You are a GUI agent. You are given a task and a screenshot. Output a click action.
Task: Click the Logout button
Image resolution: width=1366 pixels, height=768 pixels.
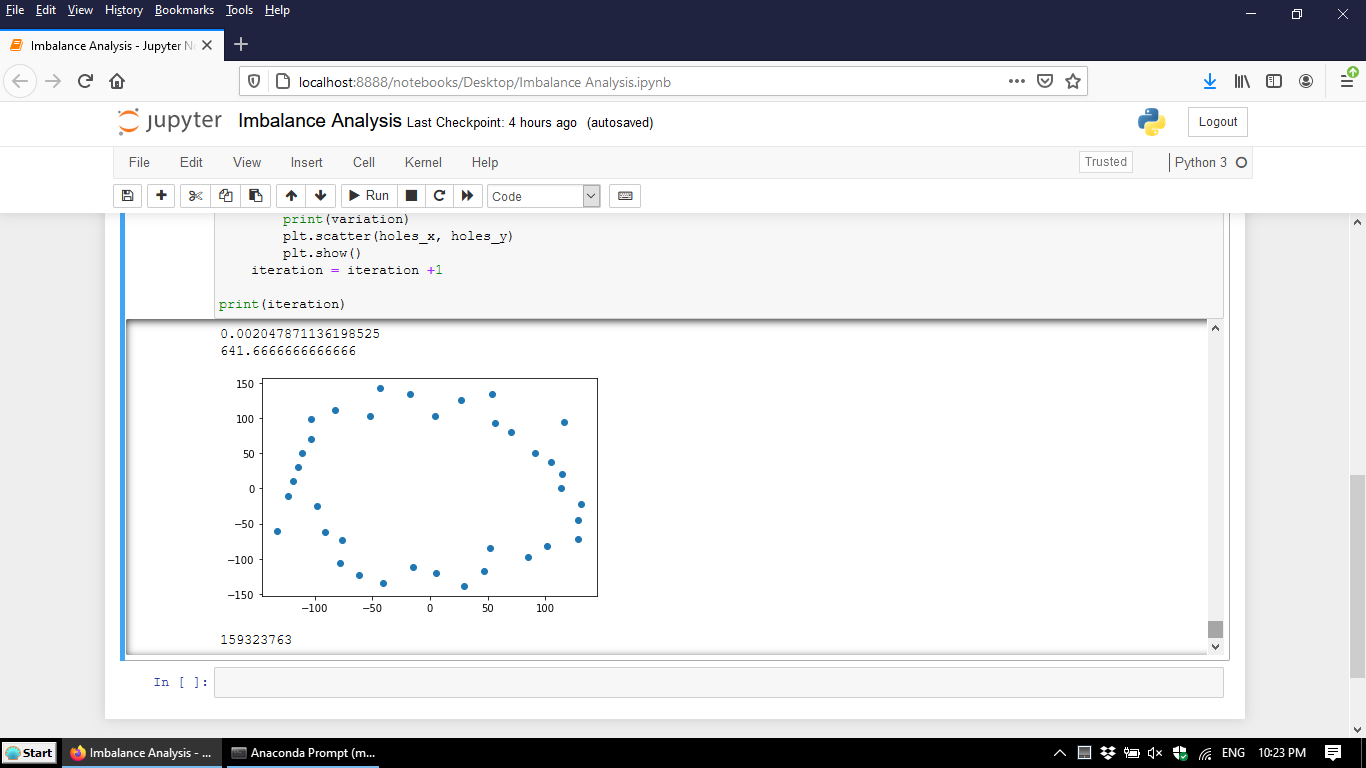[1218, 122]
